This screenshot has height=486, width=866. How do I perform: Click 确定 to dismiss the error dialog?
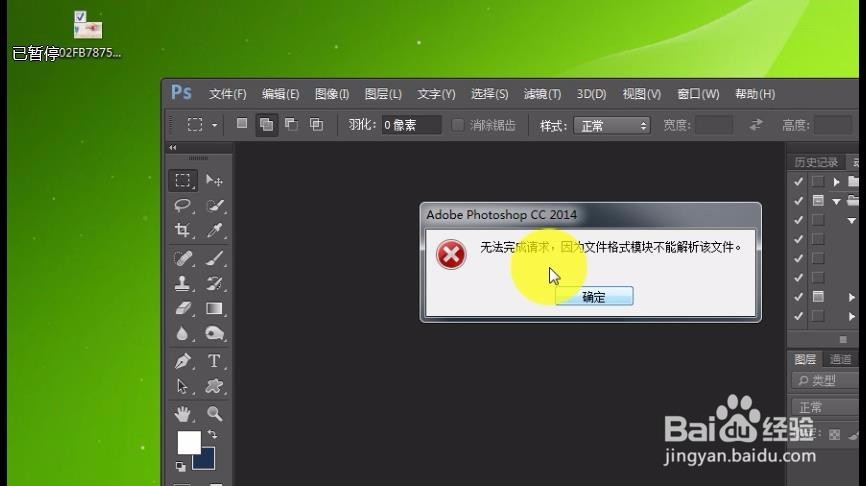tap(594, 297)
